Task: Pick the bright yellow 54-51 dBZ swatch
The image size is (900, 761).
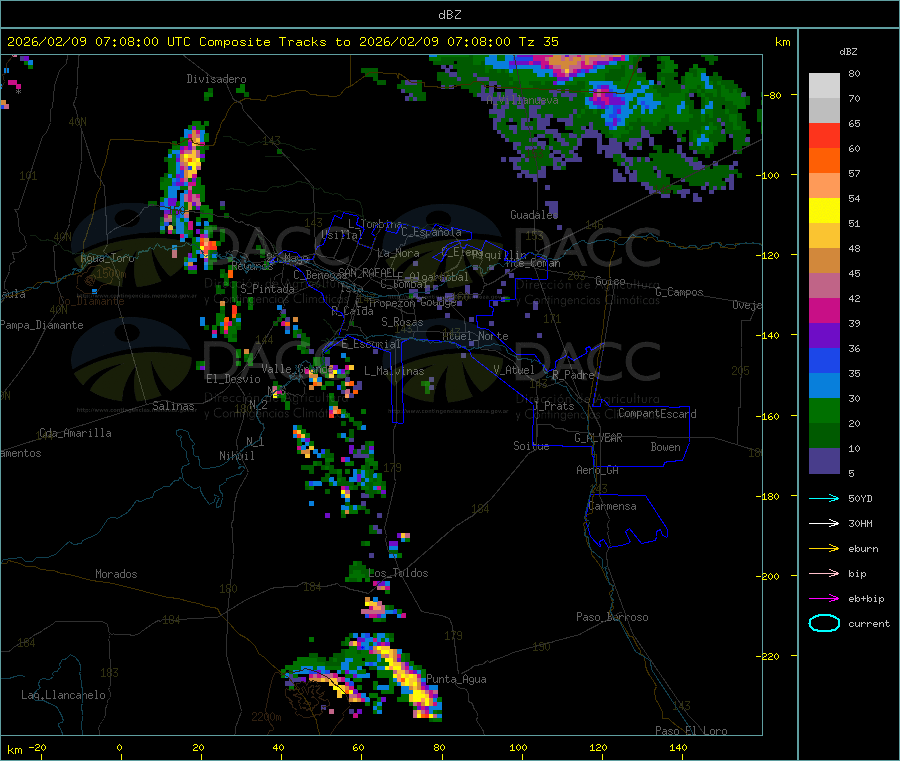Action: pos(824,211)
